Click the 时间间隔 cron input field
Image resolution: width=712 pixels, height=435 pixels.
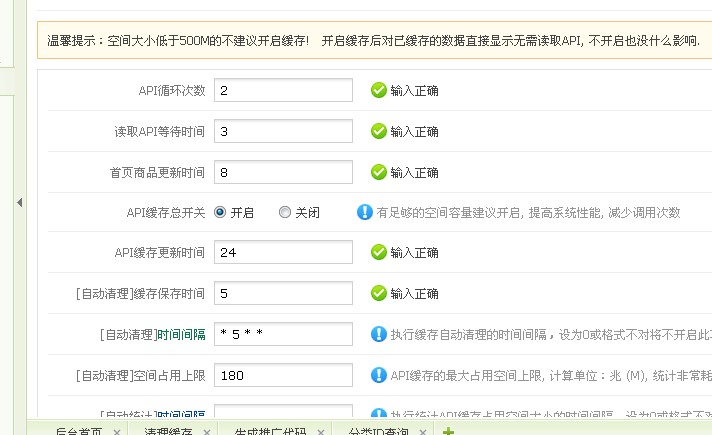pyautogui.click(x=283, y=334)
